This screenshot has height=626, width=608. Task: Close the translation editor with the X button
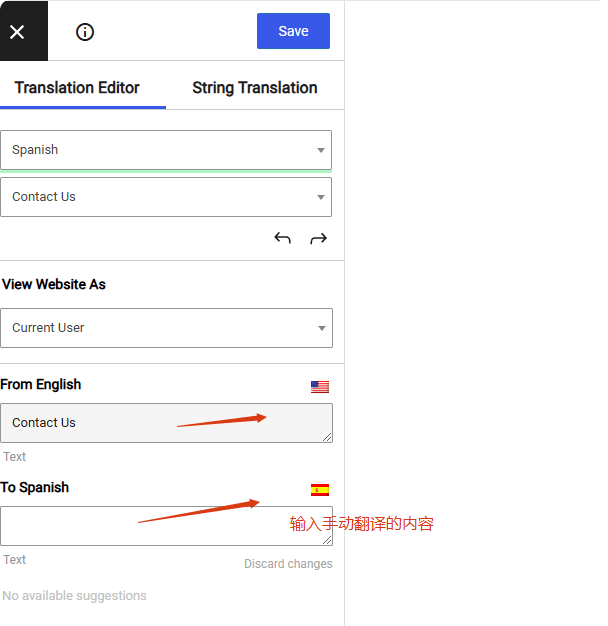pyautogui.click(x=22, y=31)
